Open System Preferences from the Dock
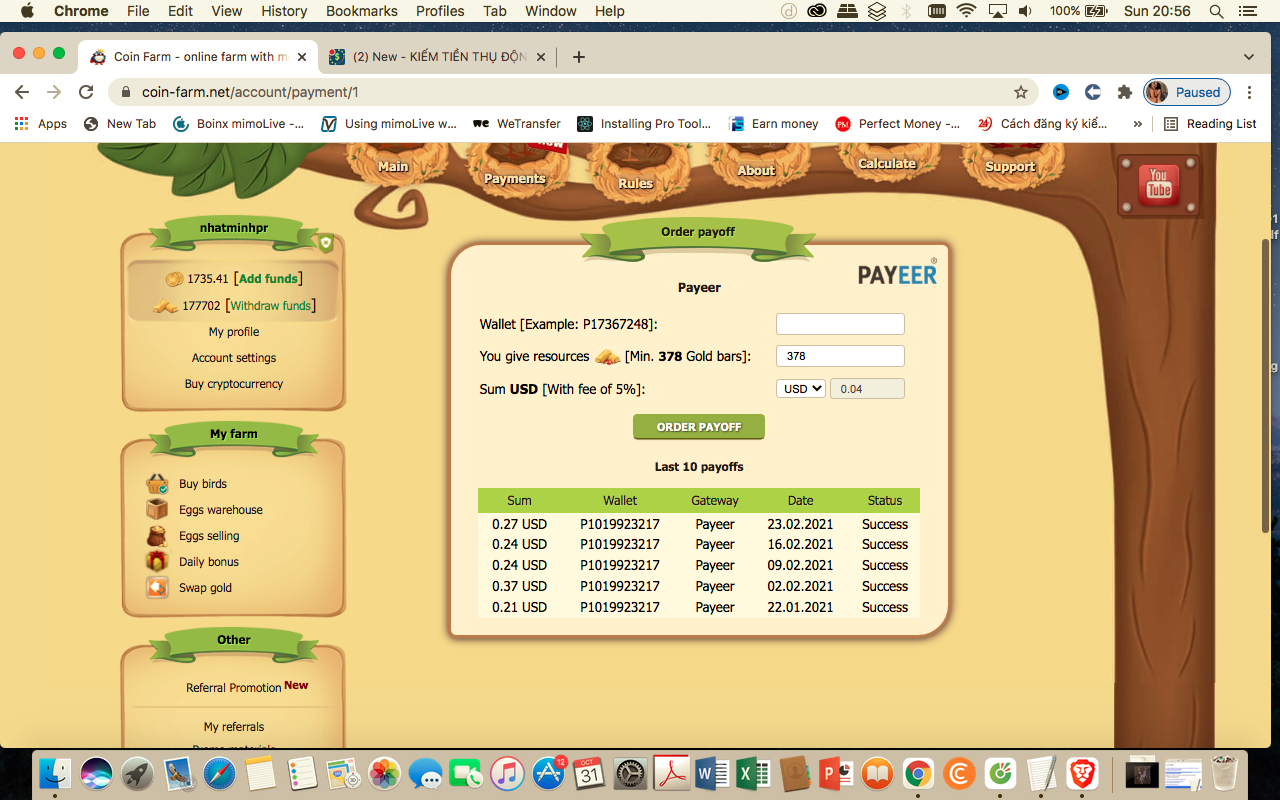The image size is (1280, 800). click(x=631, y=774)
